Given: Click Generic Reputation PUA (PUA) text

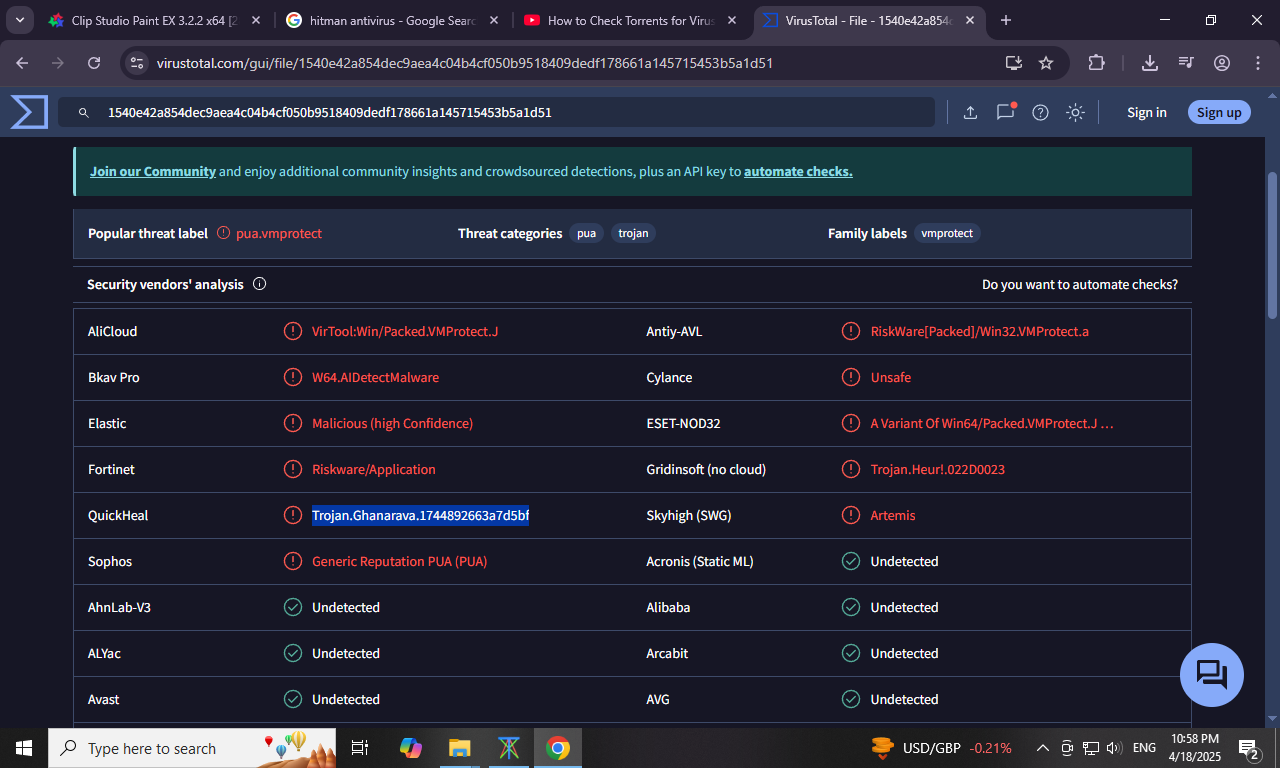Looking at the screenshot, I should coord(399,561).
